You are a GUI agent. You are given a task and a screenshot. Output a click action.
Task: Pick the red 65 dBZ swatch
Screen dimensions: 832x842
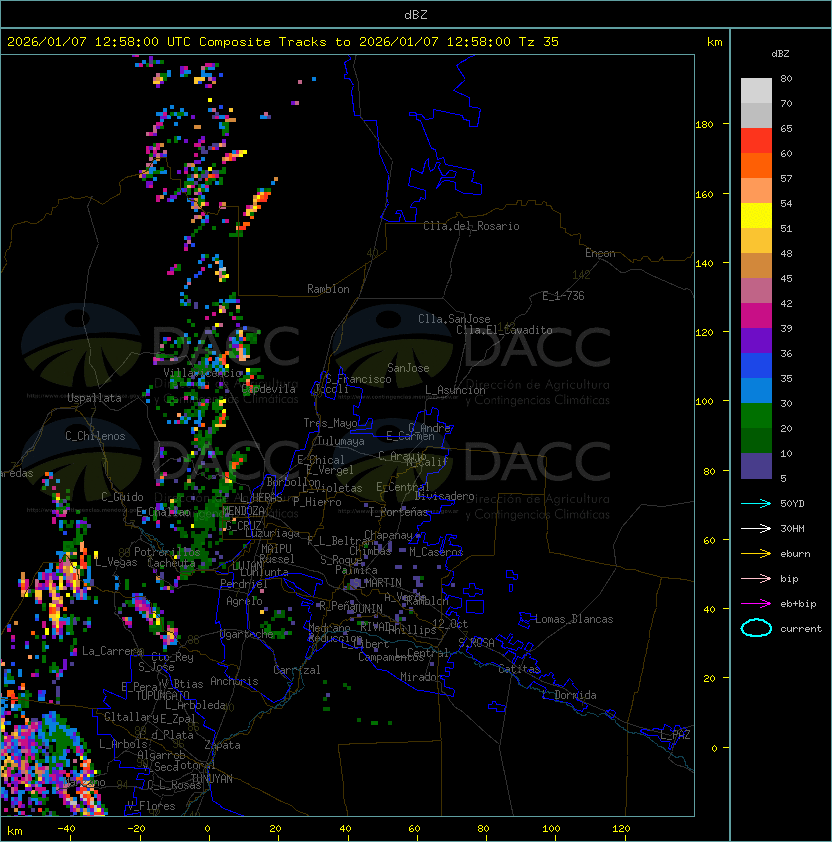tap(756, 140)
